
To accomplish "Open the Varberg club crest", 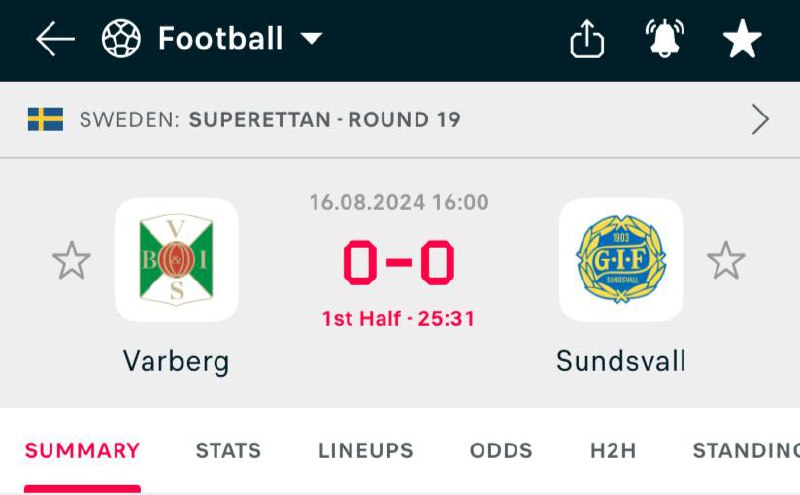I will pyautogui.click(x=177, y=259).
